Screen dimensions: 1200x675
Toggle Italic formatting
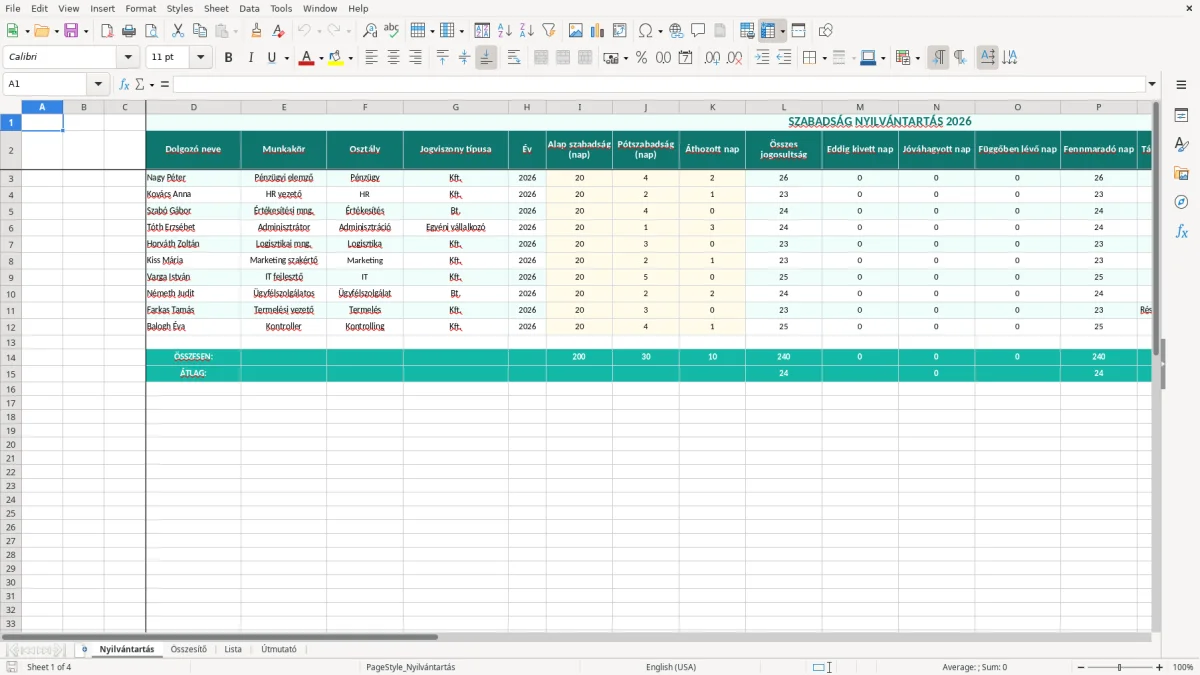[250, 58]
